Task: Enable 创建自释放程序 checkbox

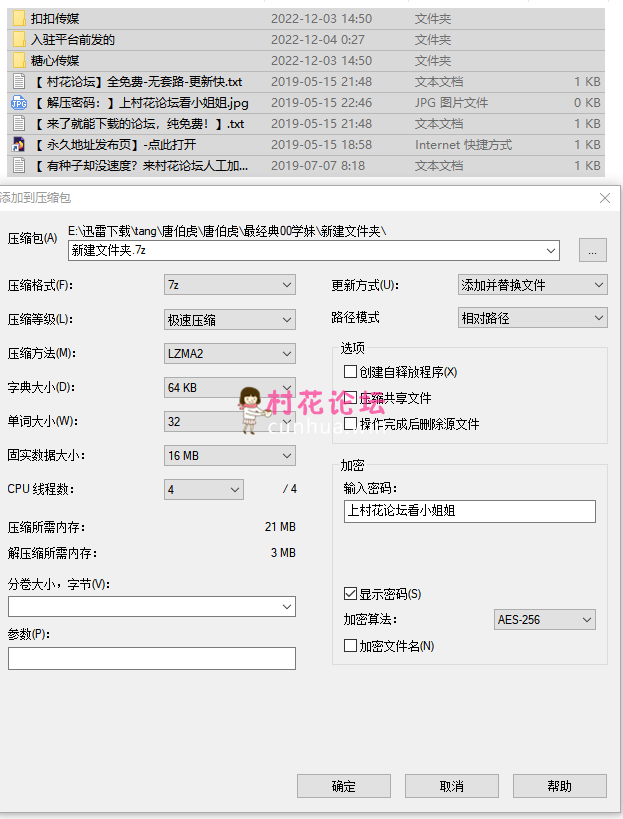Action: [350, 372]
